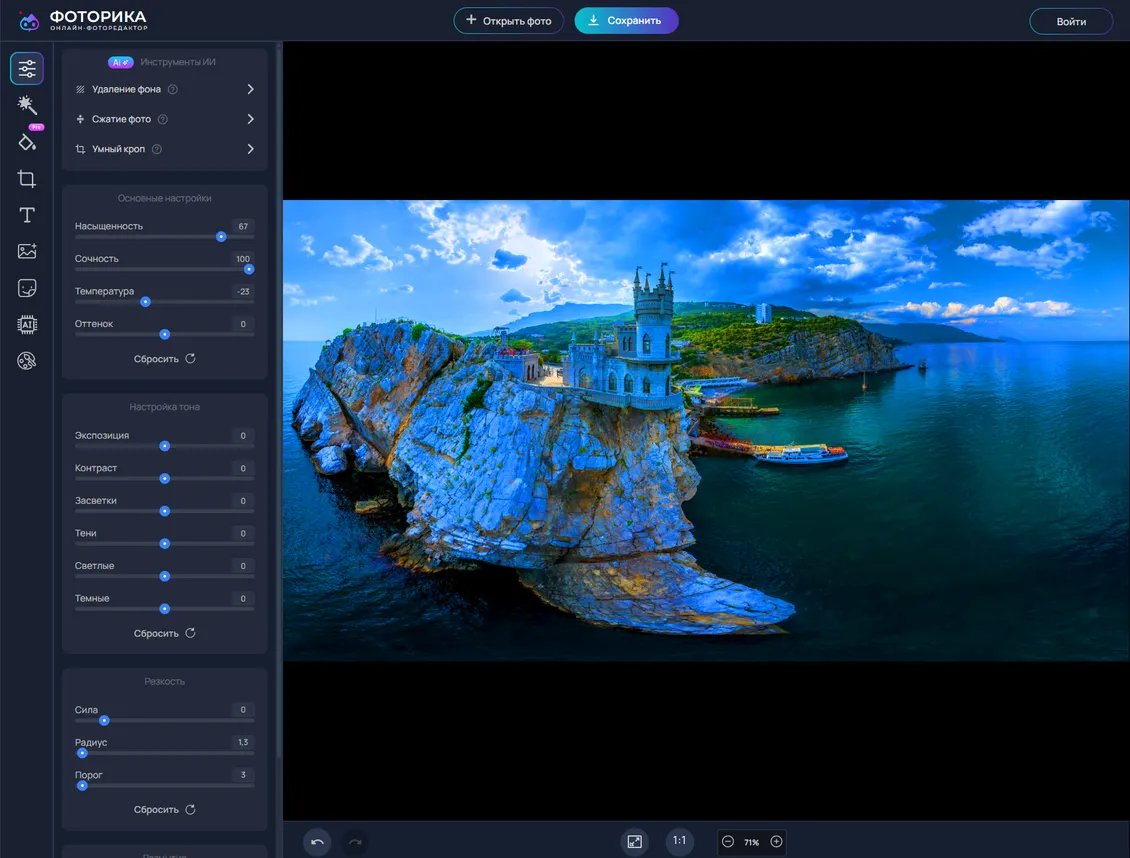Click the Насыщенность slider handle
This screenshot has width=1130, height=858.
coord(221,237)
